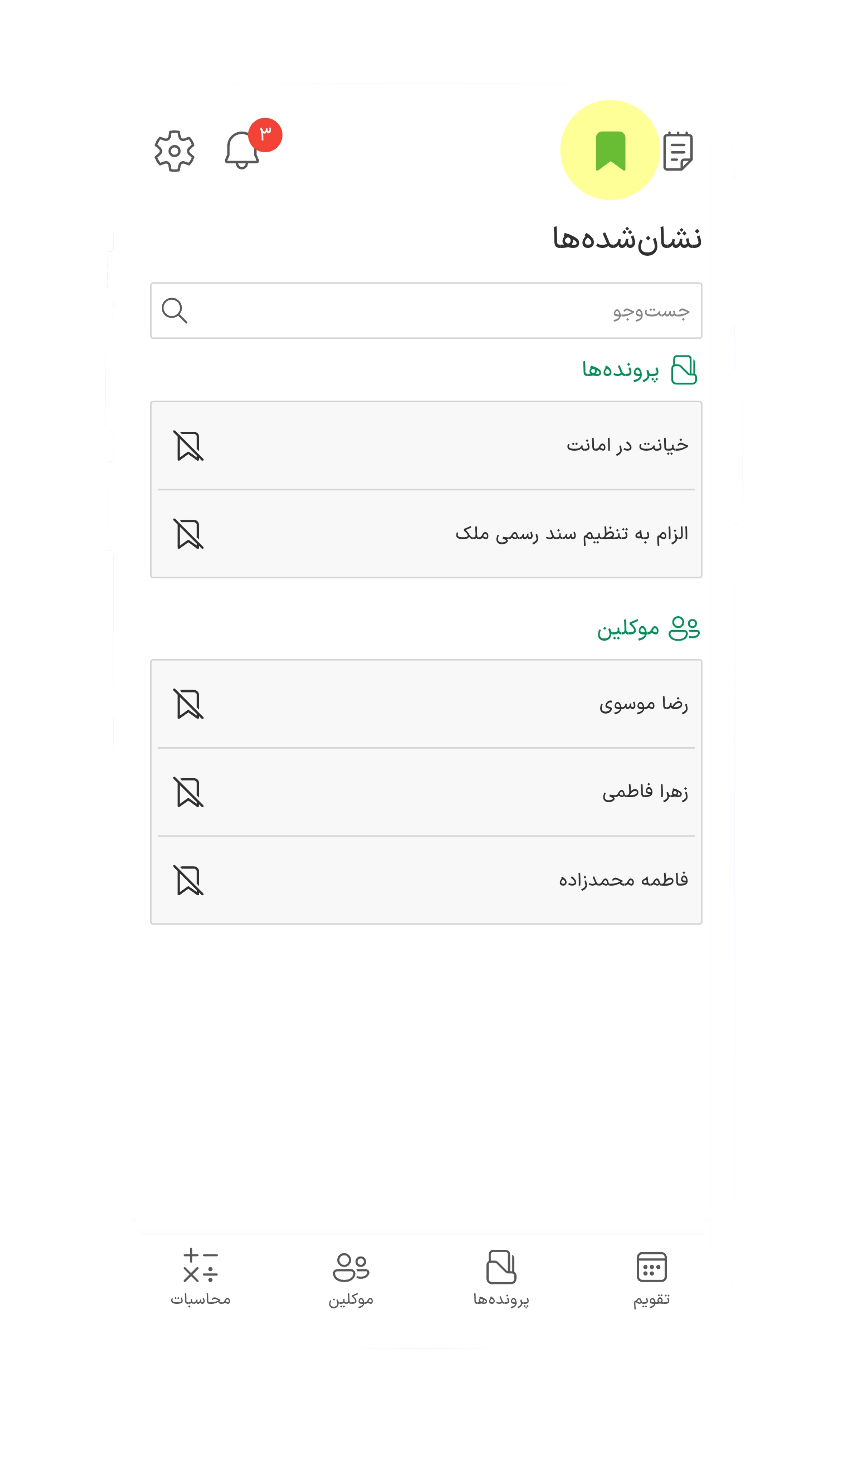The width and height of the screenshot is (856, 1462).
Task: Select محاسبات calculations tab
Action: [x=200, y=1278]
